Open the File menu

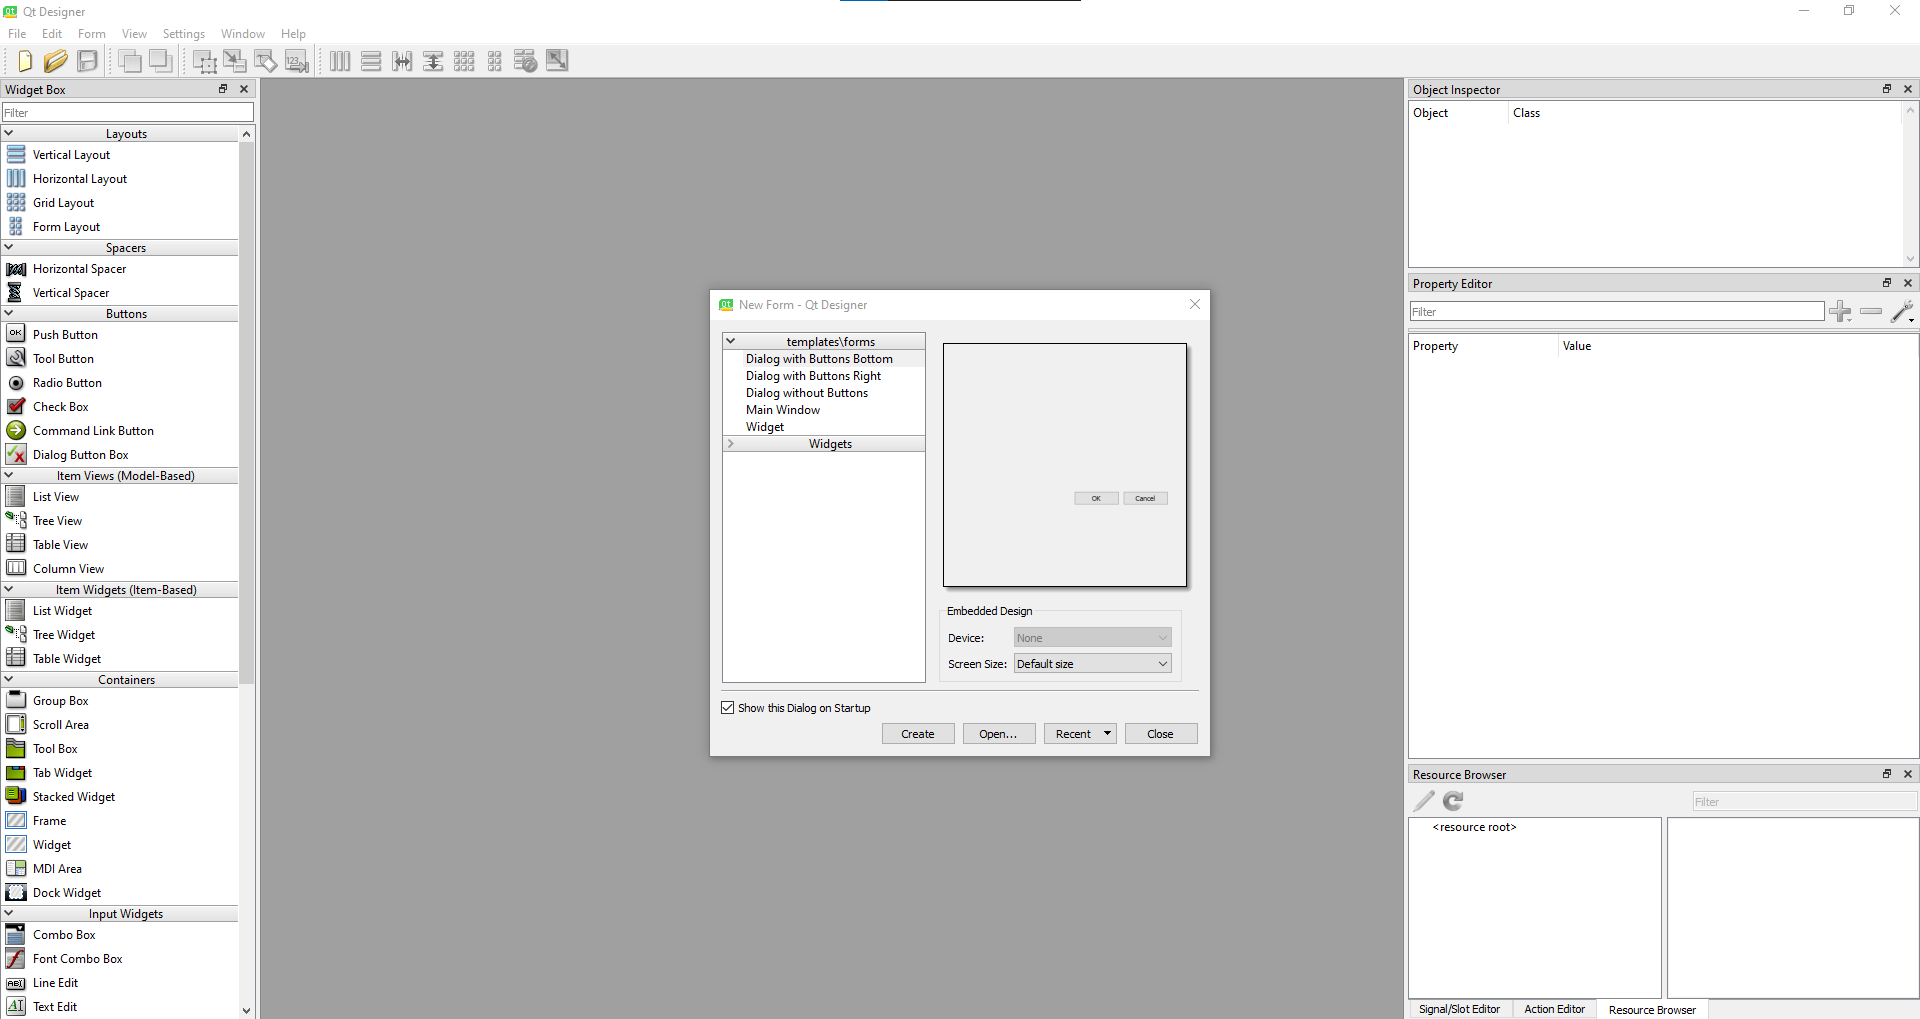click(x=17, y=34)
